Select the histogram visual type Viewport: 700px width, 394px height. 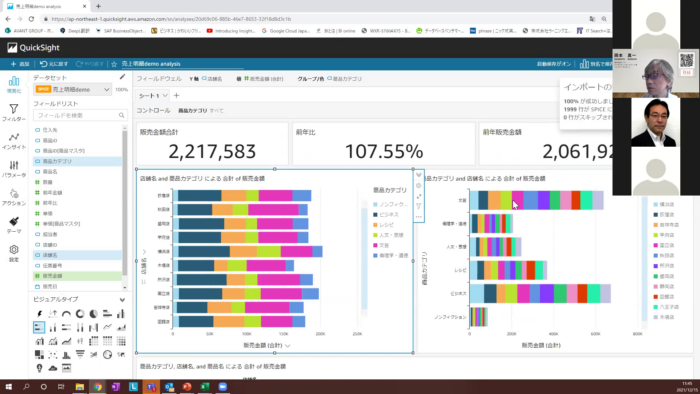pos(66,355)
